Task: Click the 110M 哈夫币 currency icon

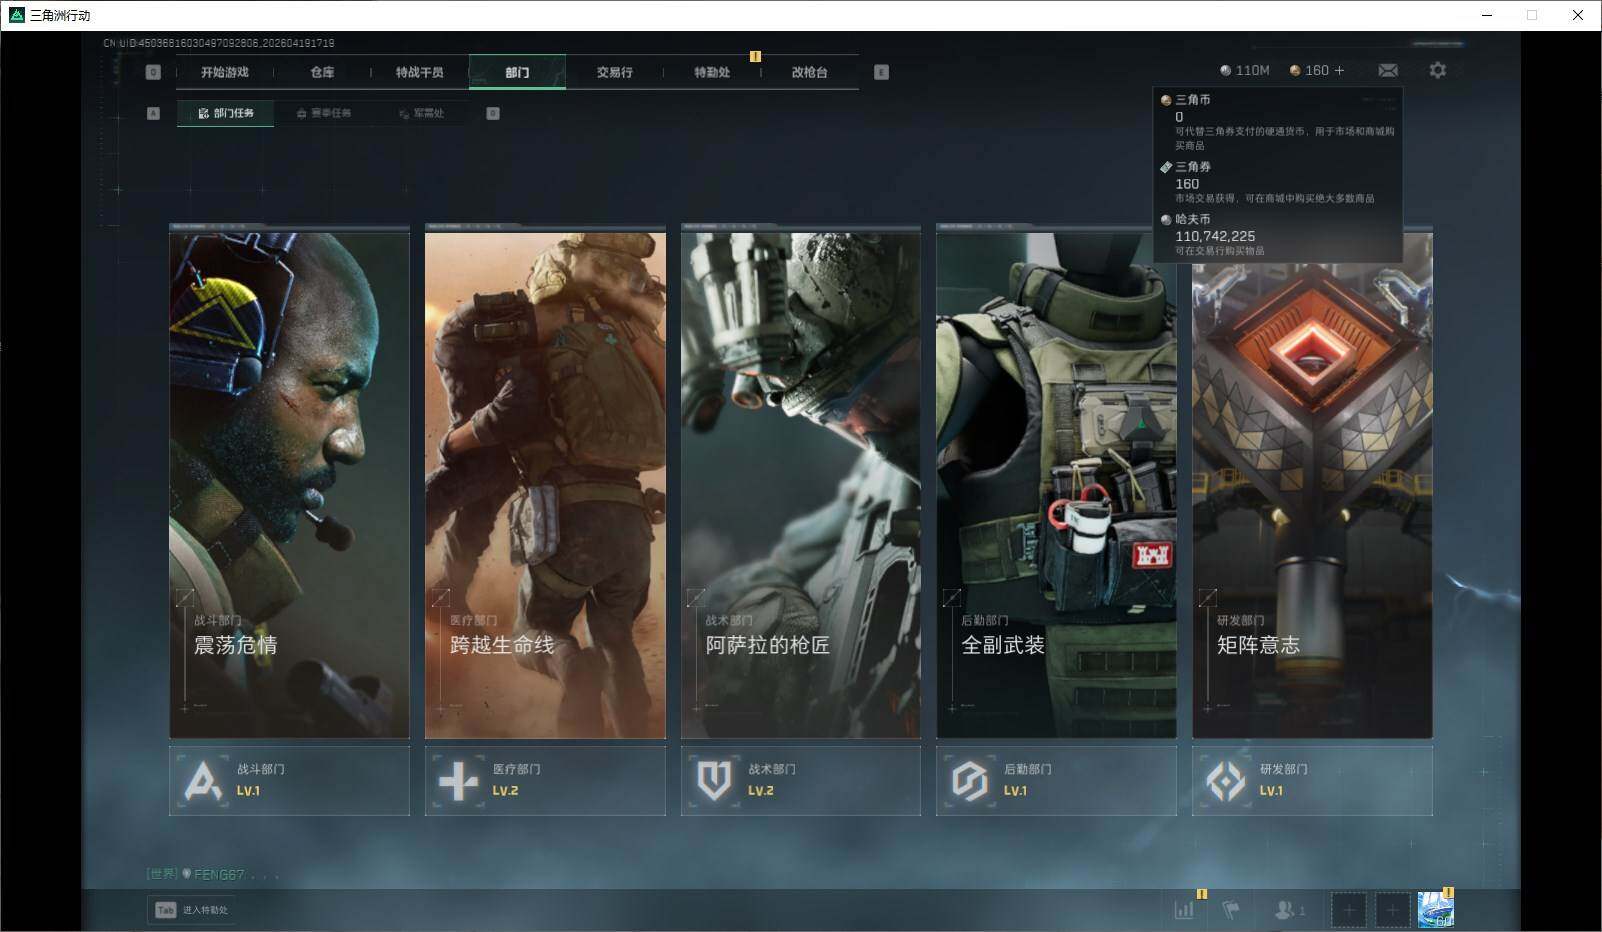Action: point(1226,71)
